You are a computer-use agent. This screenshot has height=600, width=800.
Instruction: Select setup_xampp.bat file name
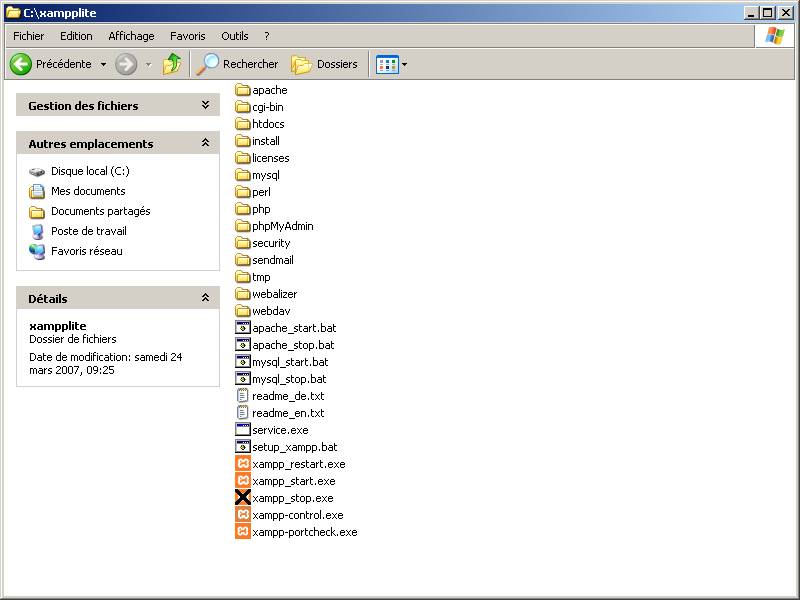click(295, 447)
